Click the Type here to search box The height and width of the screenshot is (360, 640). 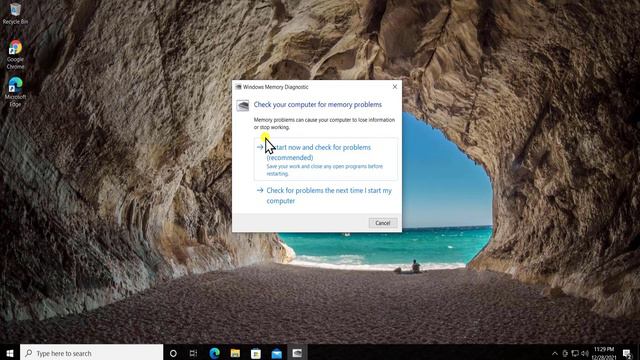(91, 353)
